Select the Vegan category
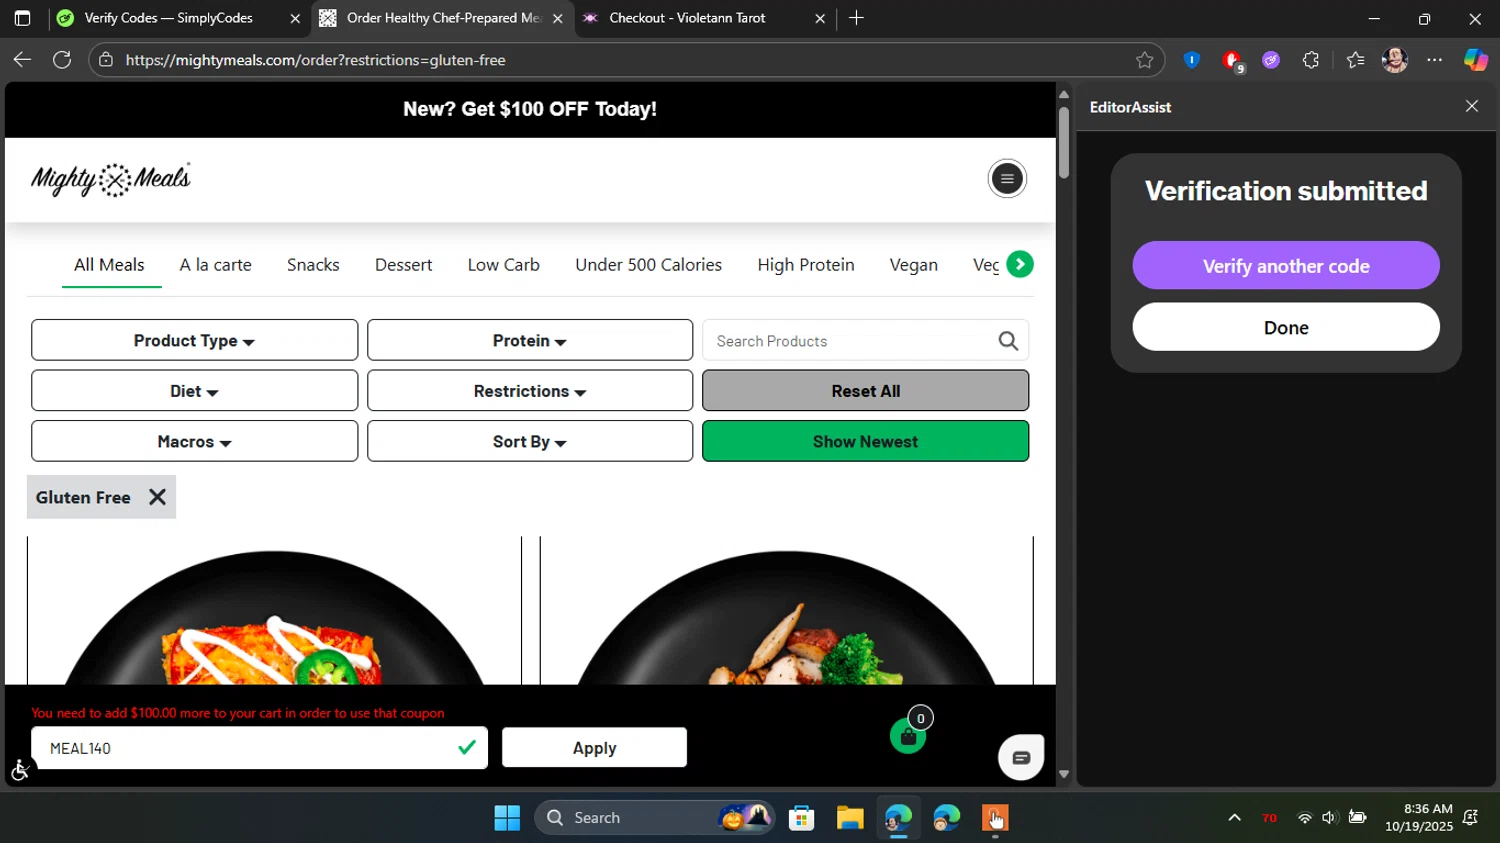Screen dimensions: 1500x843 pos(914,265)
